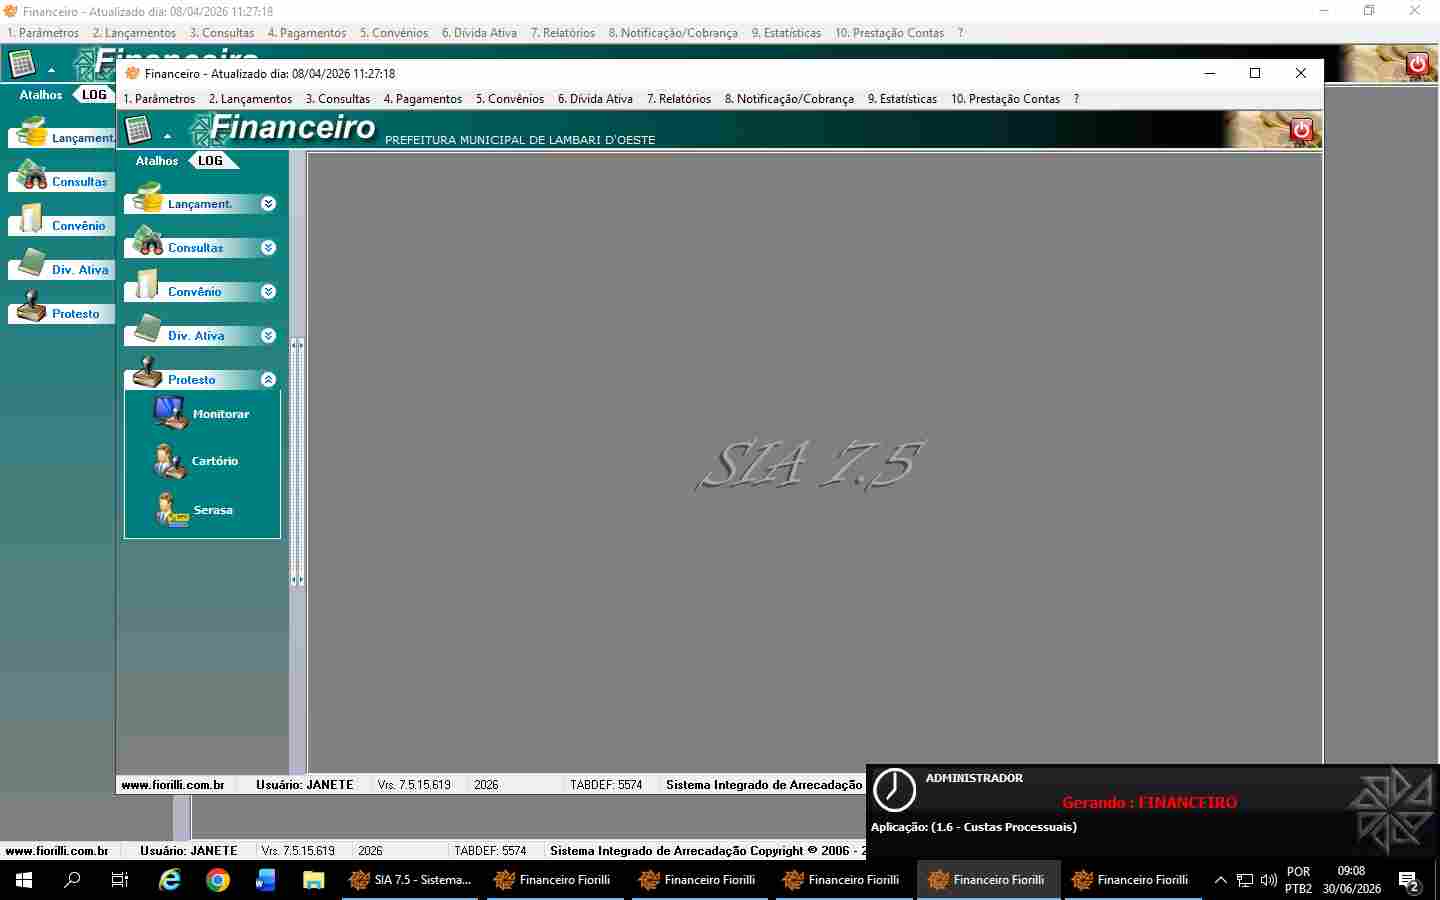Switch to the LOG tab
Image resolution: width=1440 pixels, height=900 pixels.
click(x=210, y=161)
